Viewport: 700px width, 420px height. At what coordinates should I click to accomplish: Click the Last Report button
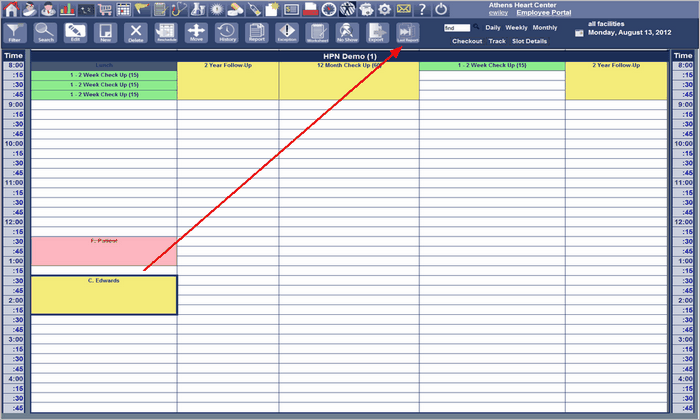pos(408,33)
